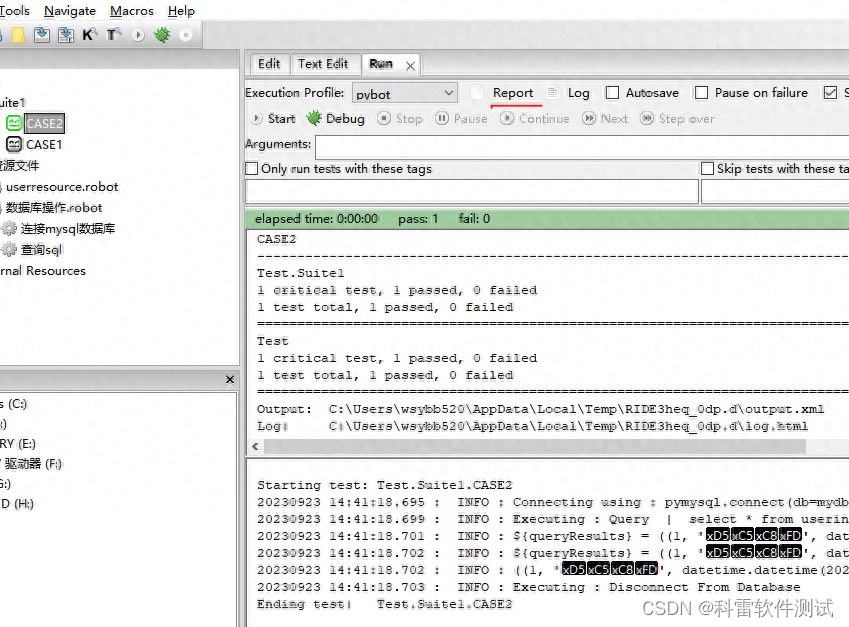Open the Navigate menu
The image size is (849, 627).
point(70,11)
